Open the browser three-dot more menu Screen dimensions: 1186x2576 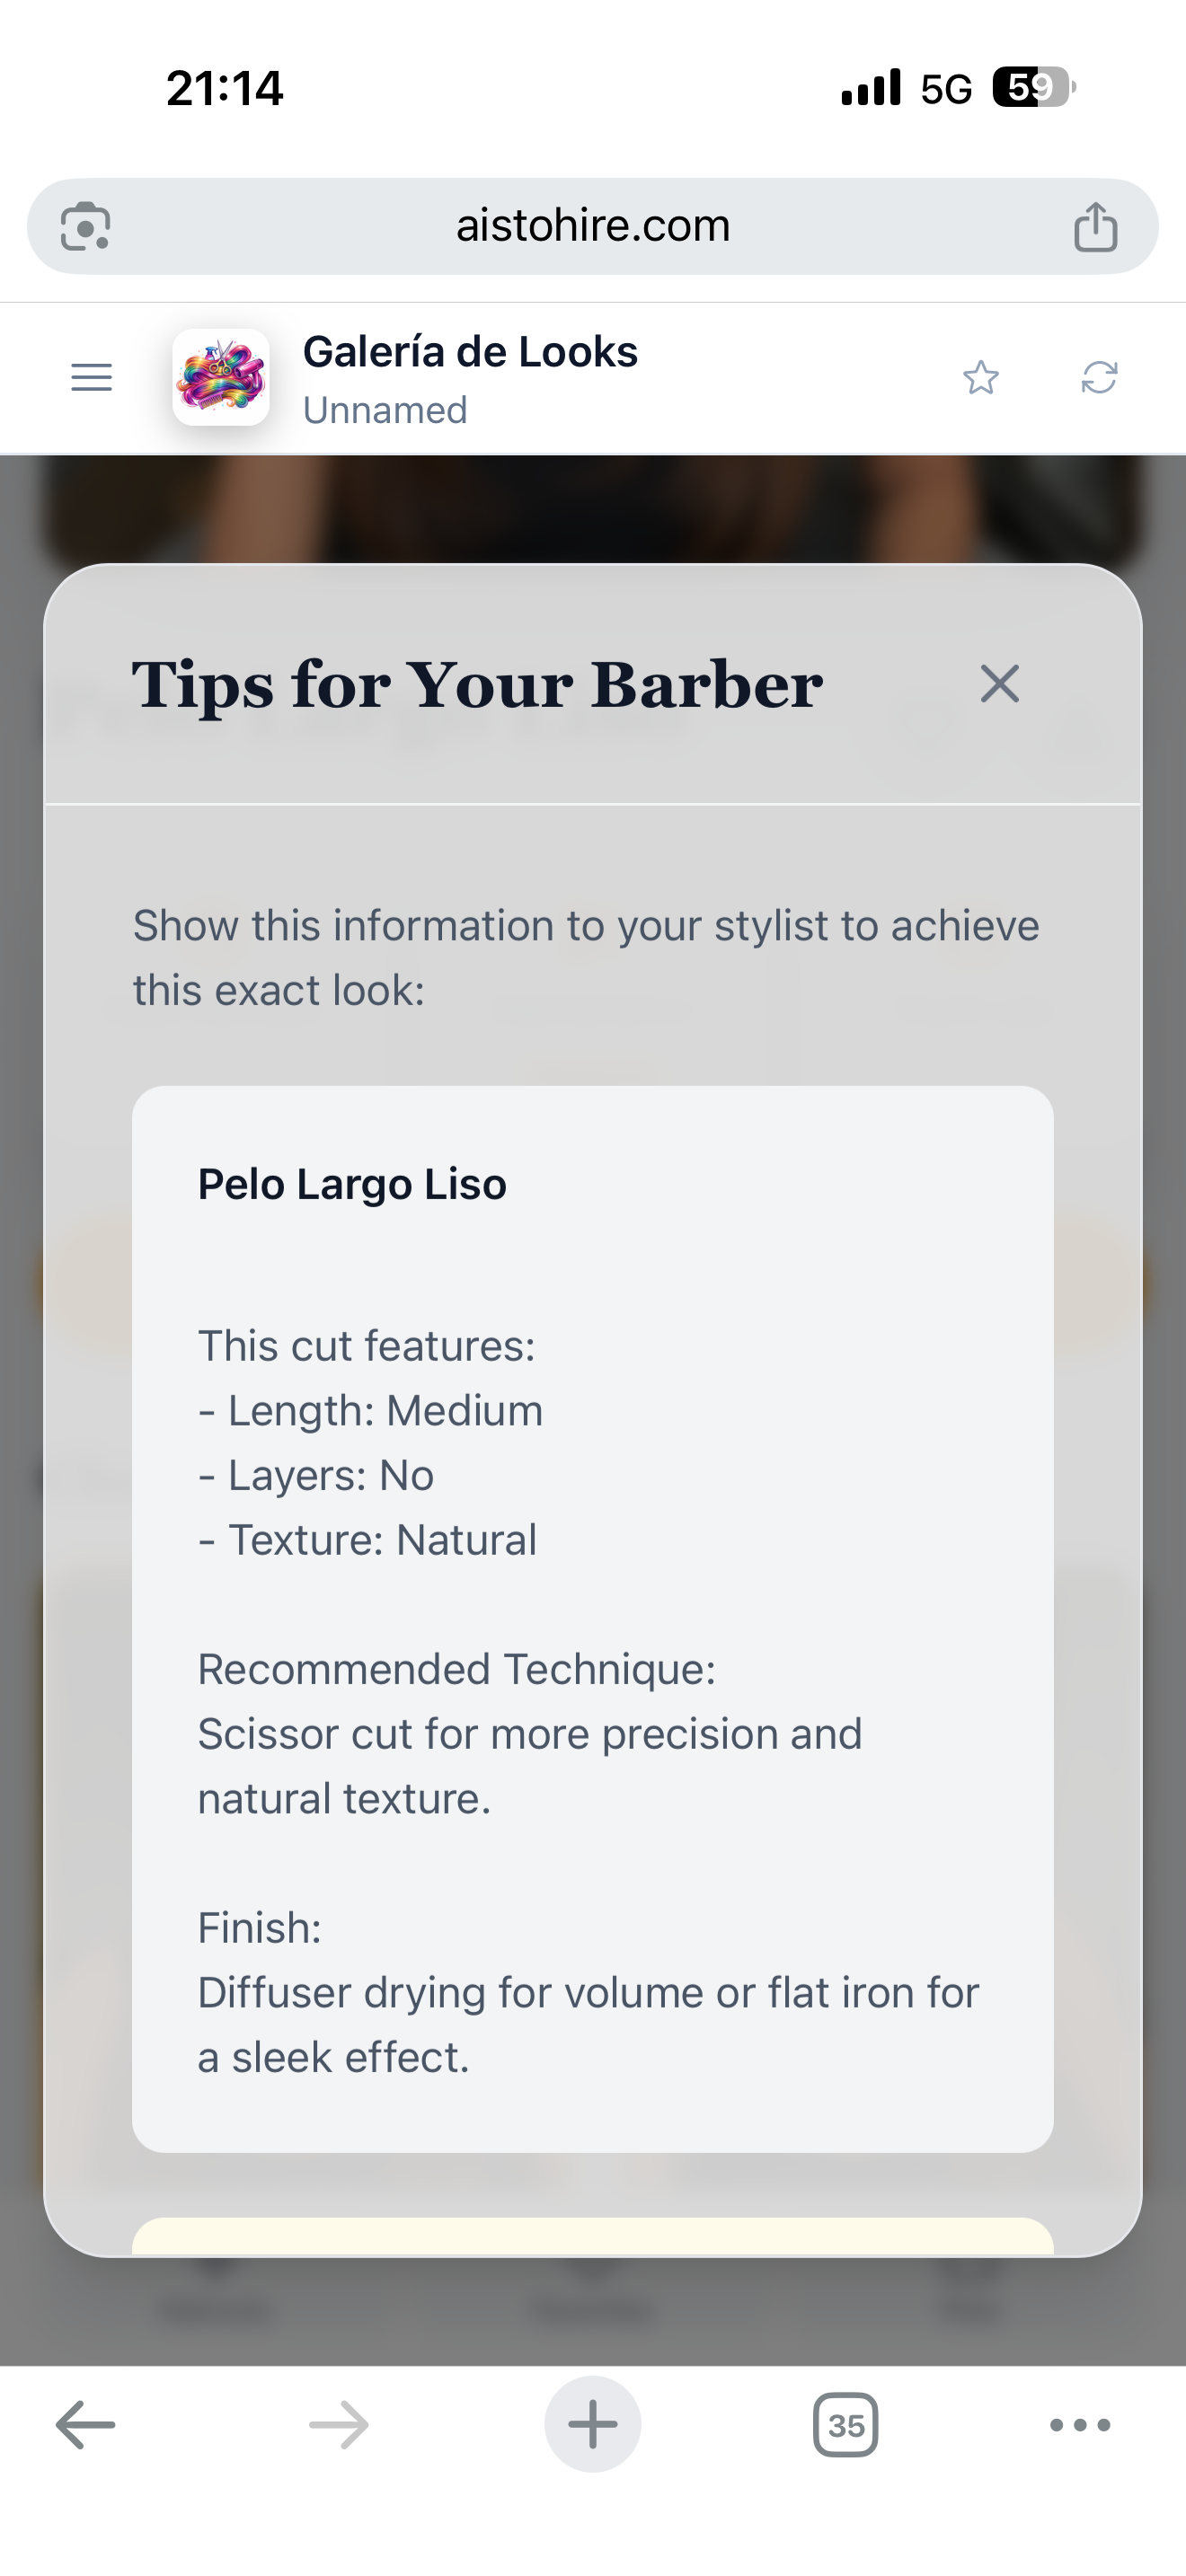tap(1080, 2425)
